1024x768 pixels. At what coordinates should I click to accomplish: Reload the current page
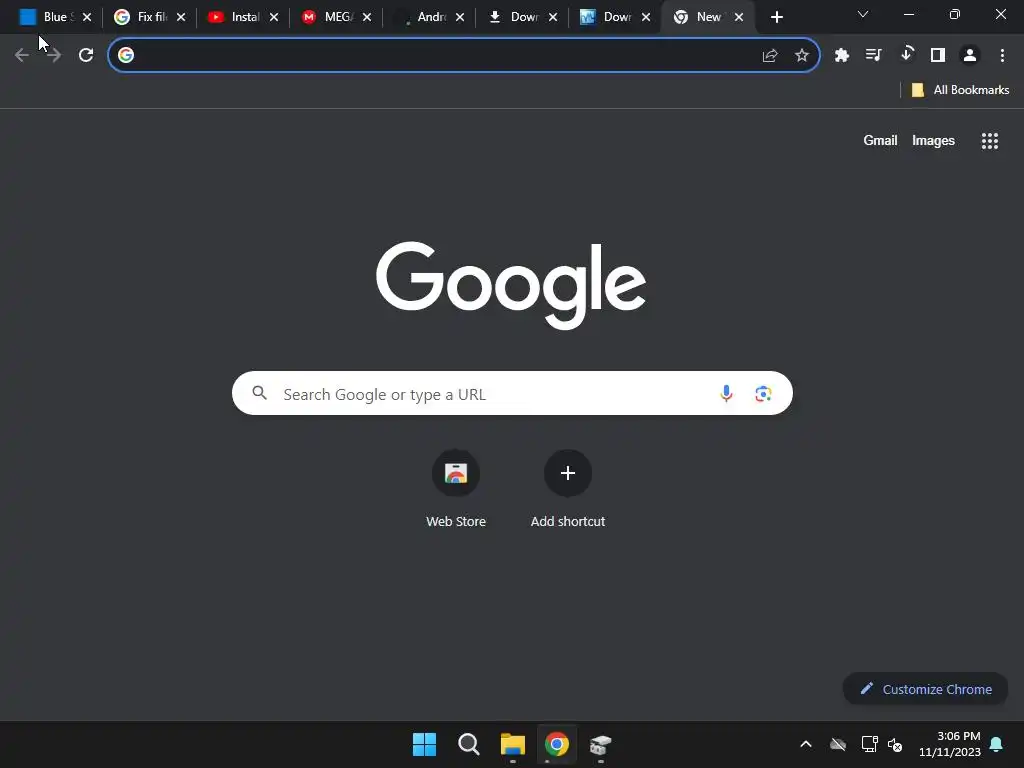tap(86, 56)
